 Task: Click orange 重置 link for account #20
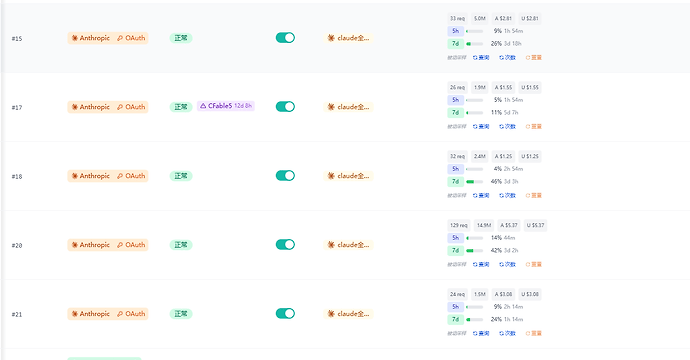pos(534,264)
